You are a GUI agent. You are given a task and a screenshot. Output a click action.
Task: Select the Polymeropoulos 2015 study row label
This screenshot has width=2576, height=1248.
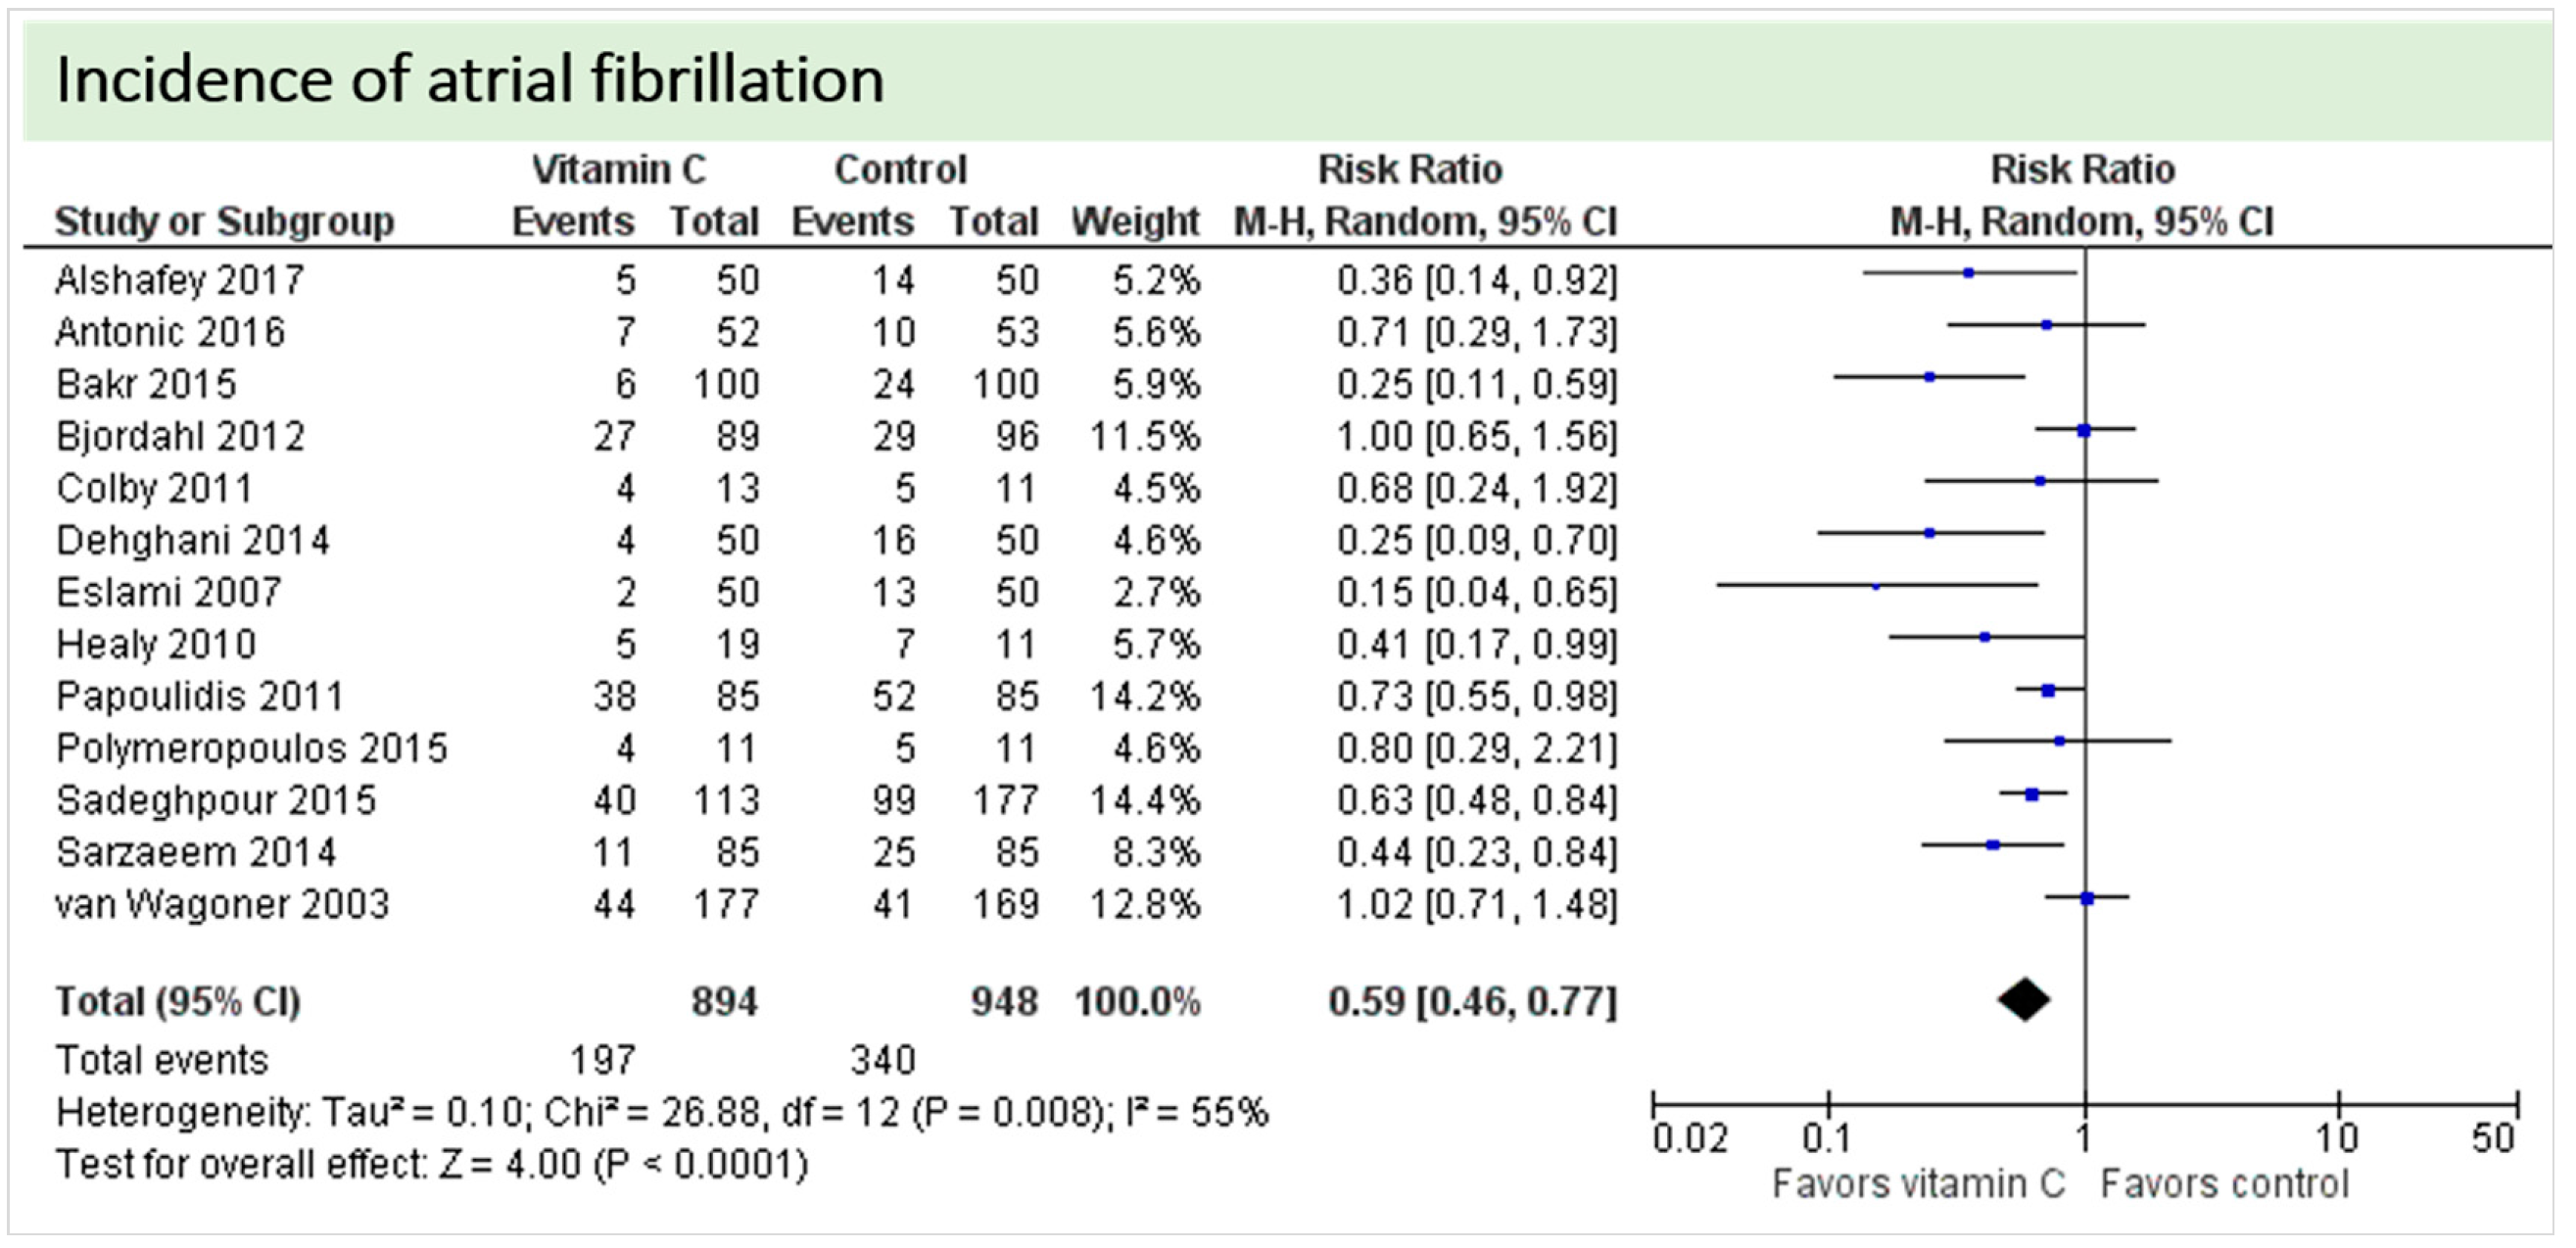(x=251, y=748)
